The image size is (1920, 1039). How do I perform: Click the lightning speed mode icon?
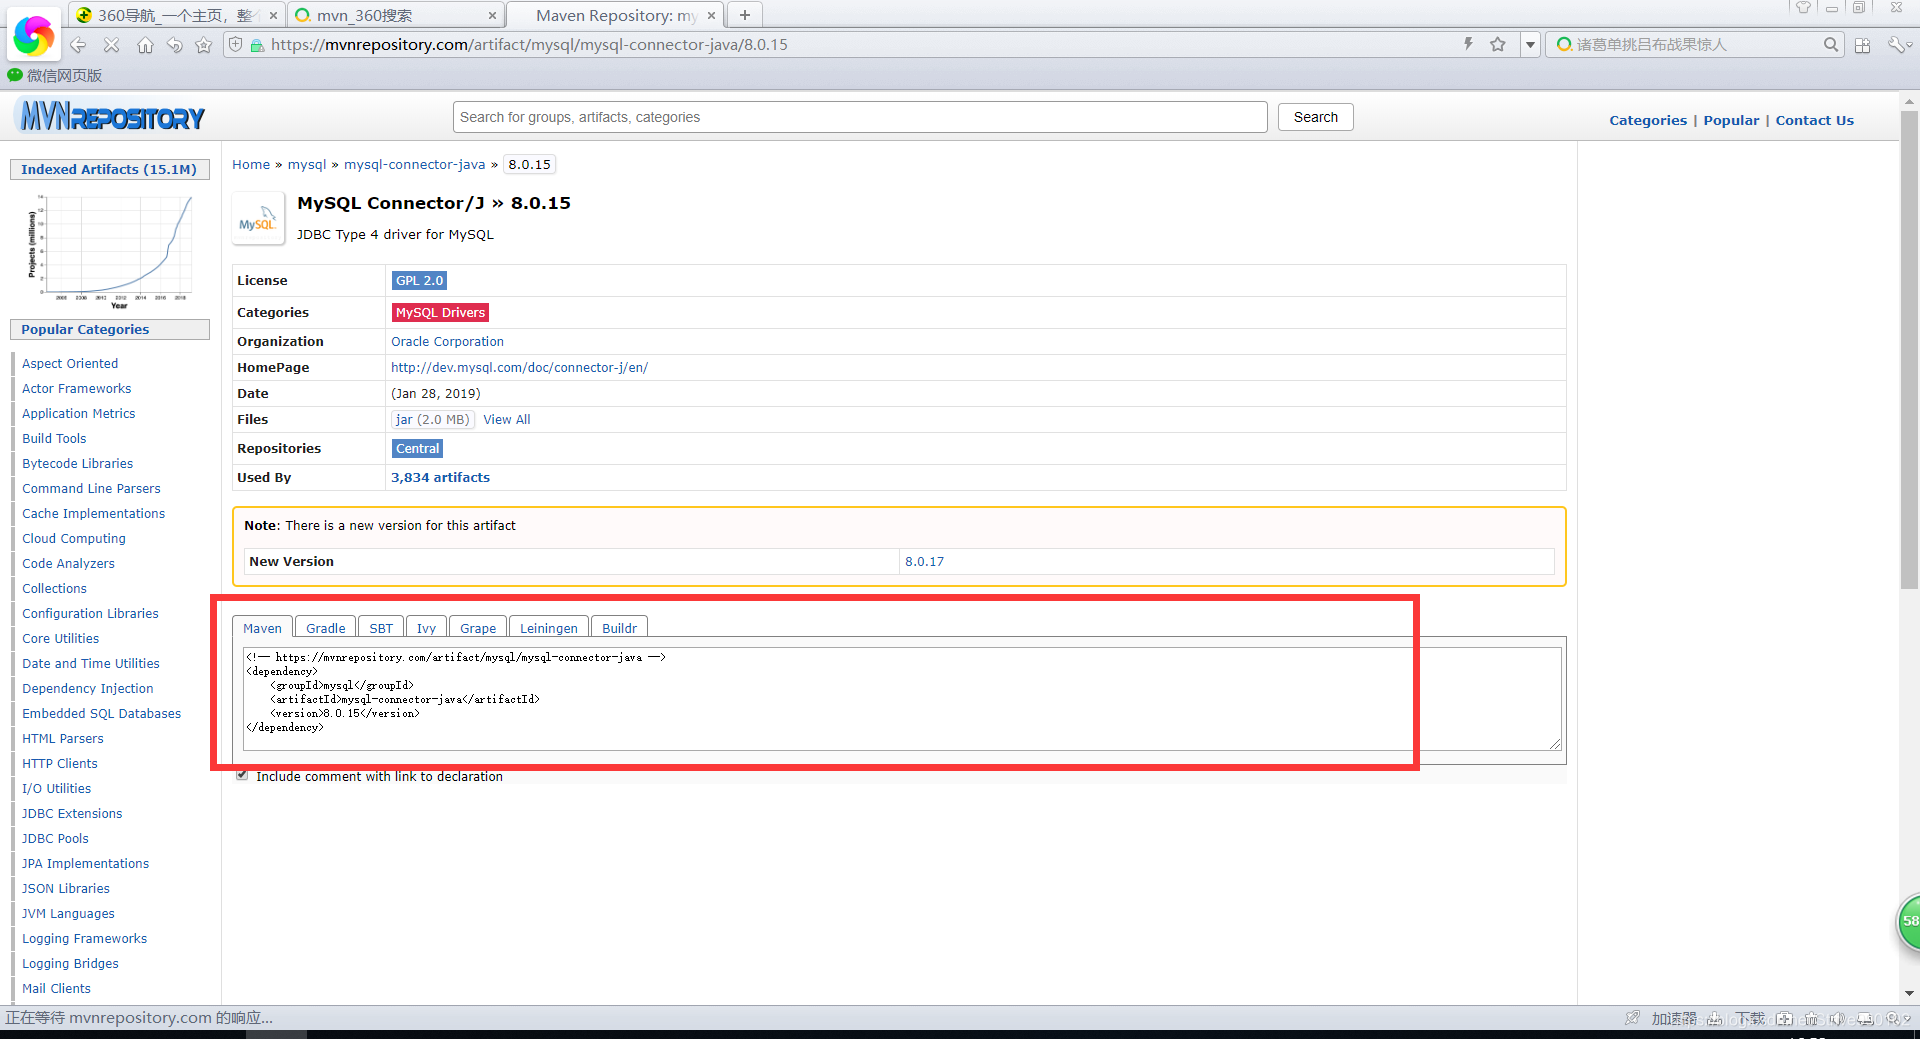point(1468,44)
